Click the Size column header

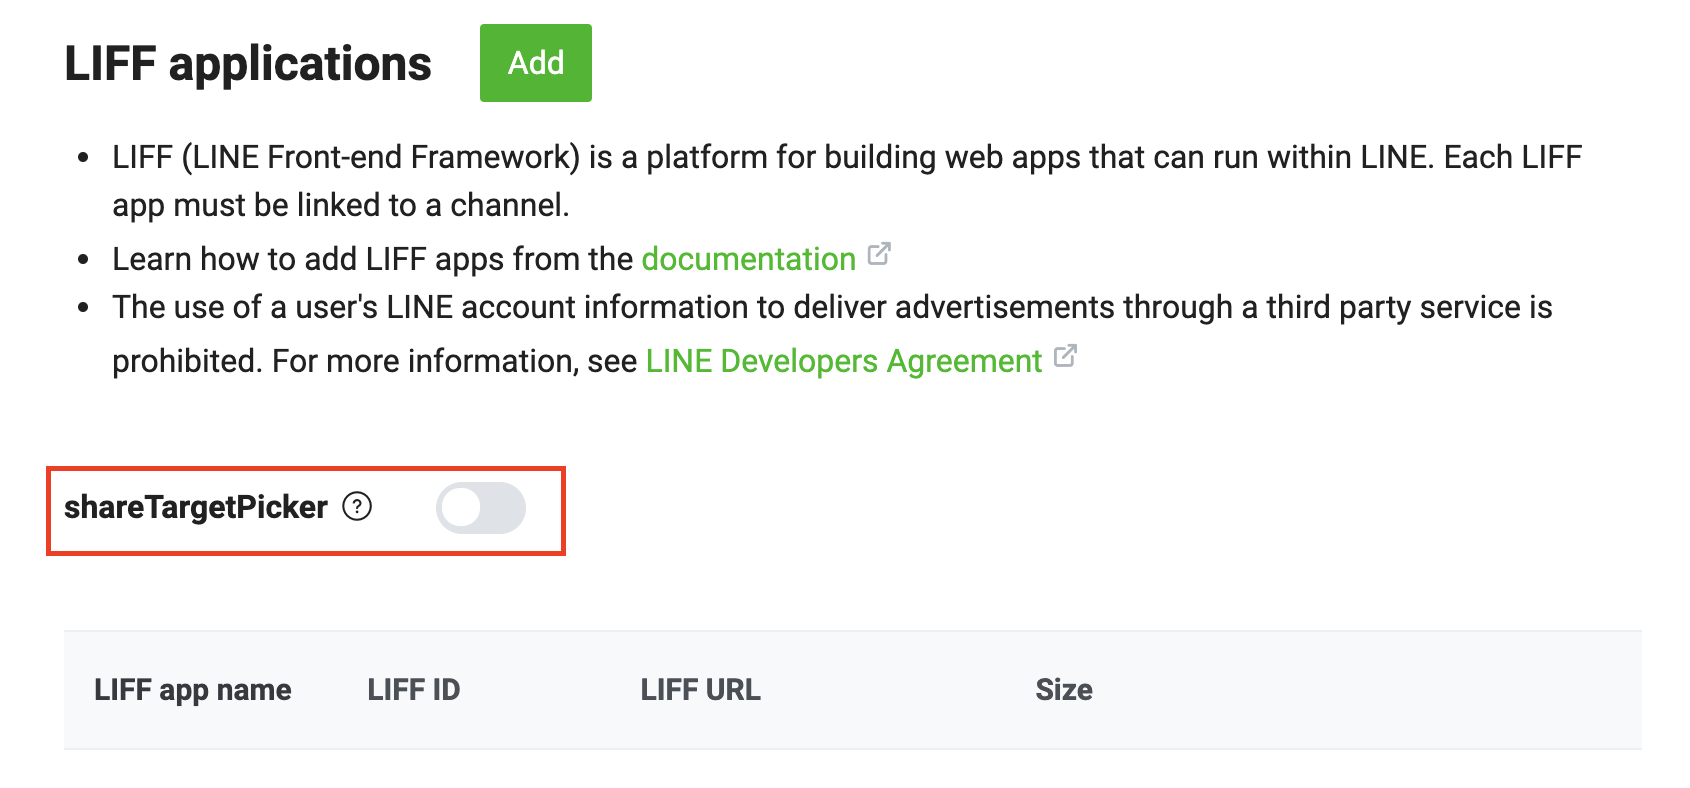click(x=1064, y=690)
